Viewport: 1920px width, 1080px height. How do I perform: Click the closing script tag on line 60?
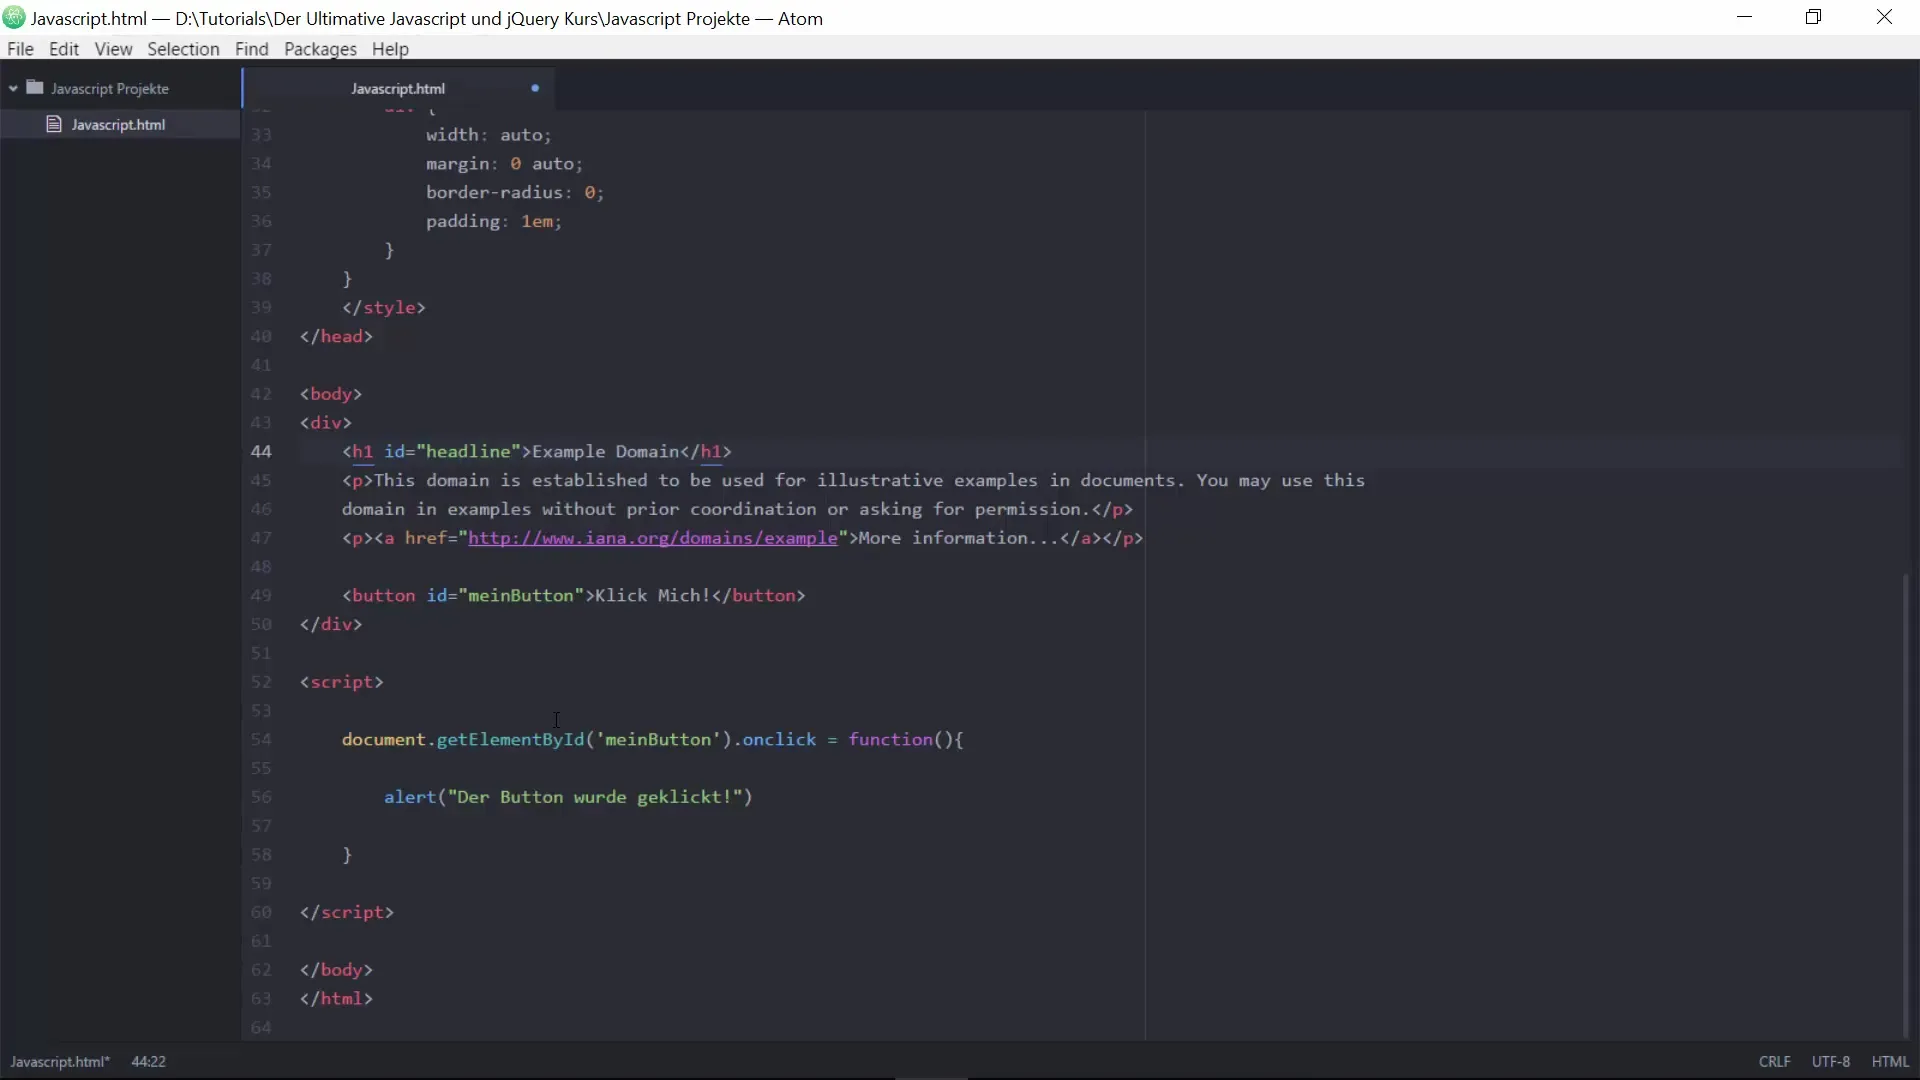pyautogui.click(x=347, y=913)
